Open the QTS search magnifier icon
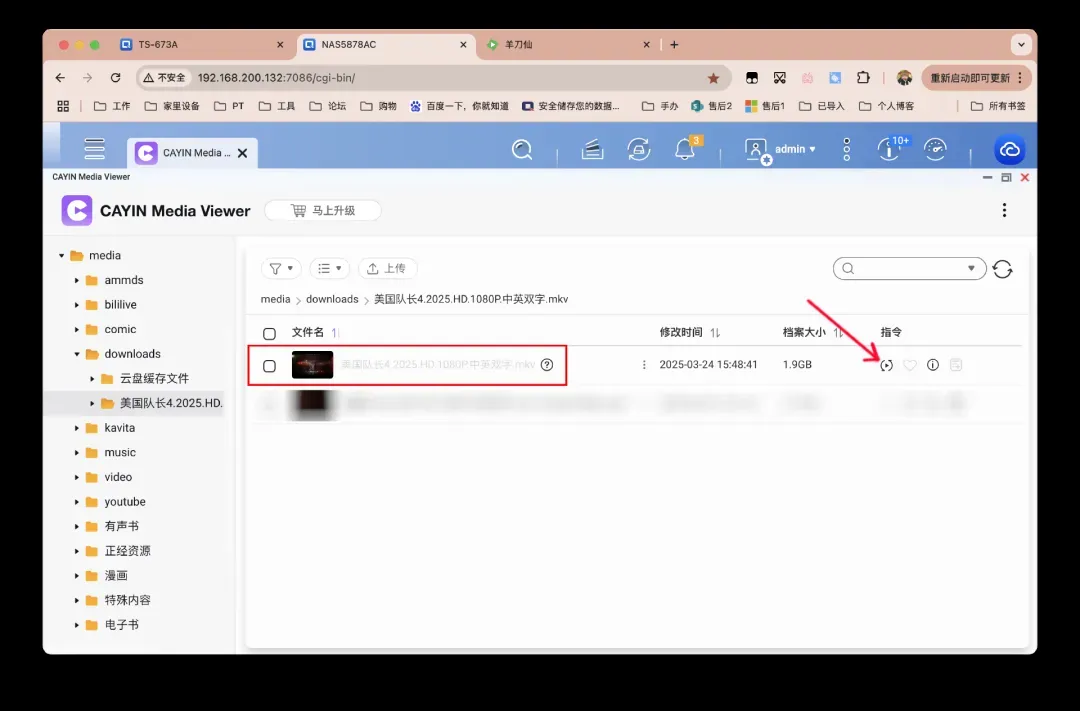 (x=522, y=149)
